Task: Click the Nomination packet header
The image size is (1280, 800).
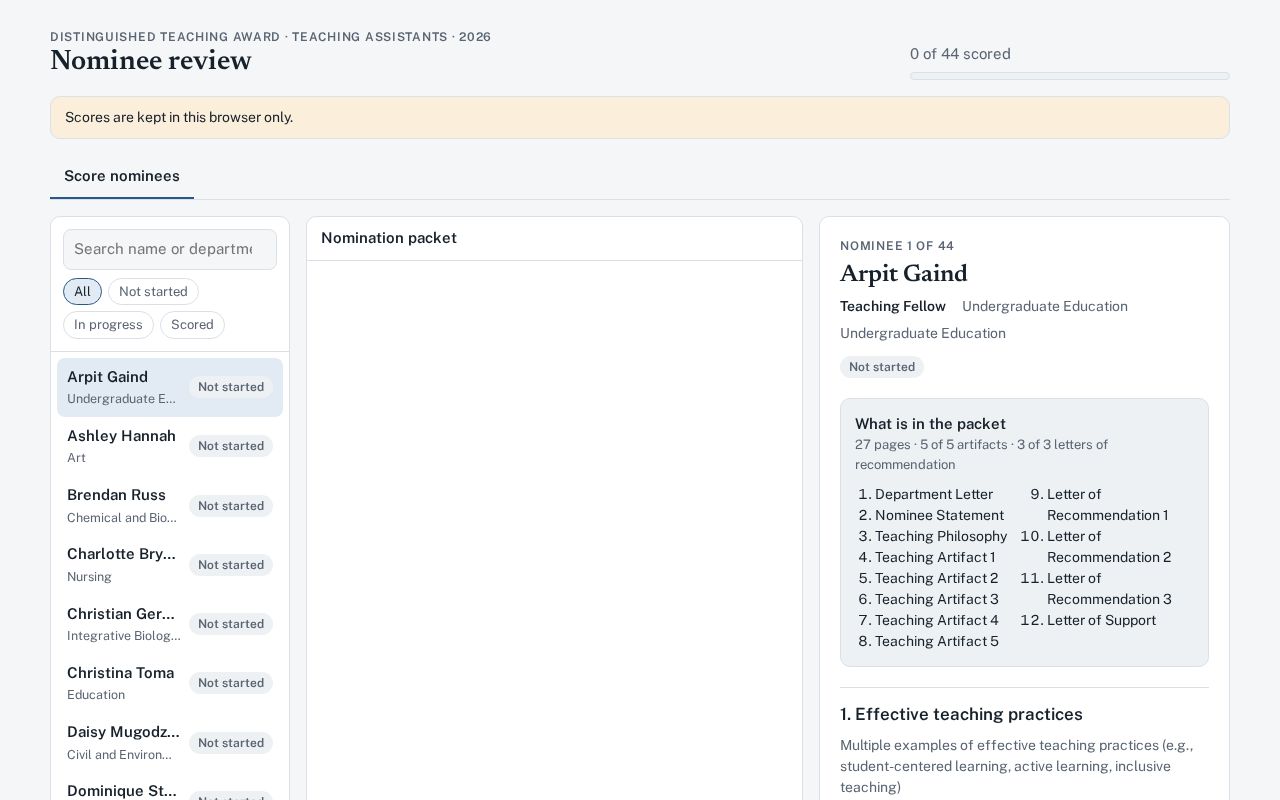Action: 389,238
